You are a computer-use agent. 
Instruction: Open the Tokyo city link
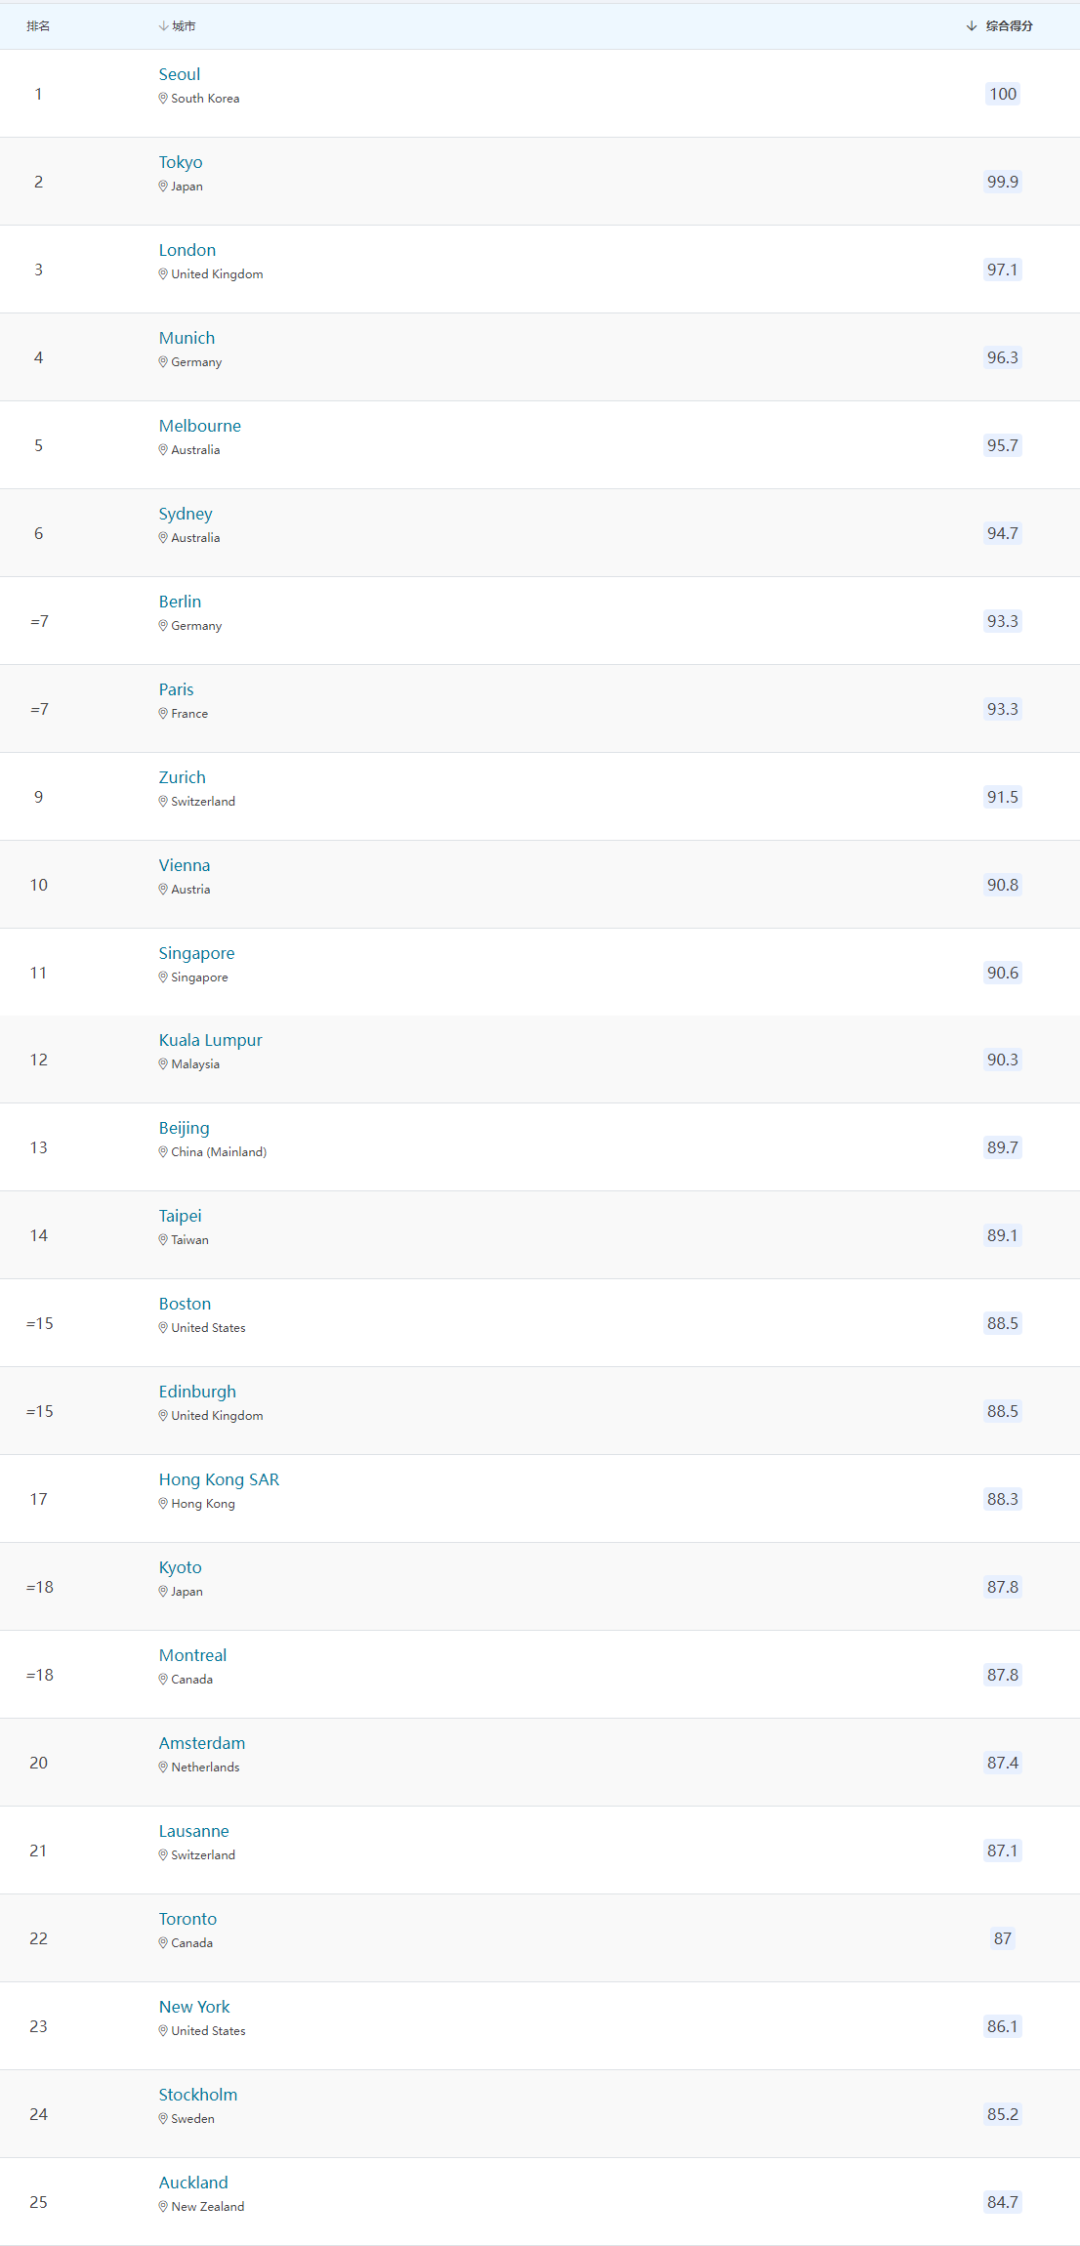pos(181,162)
